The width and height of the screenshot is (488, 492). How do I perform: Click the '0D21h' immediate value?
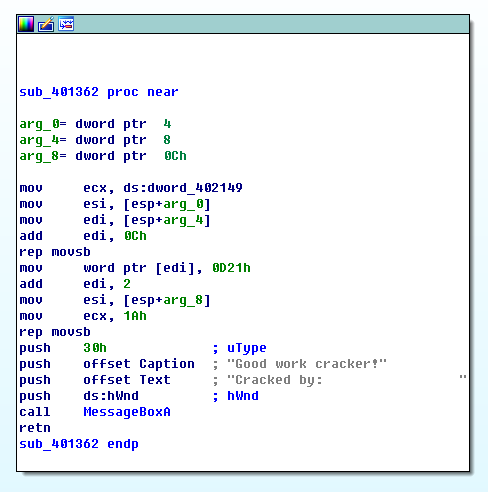[231, 268]
